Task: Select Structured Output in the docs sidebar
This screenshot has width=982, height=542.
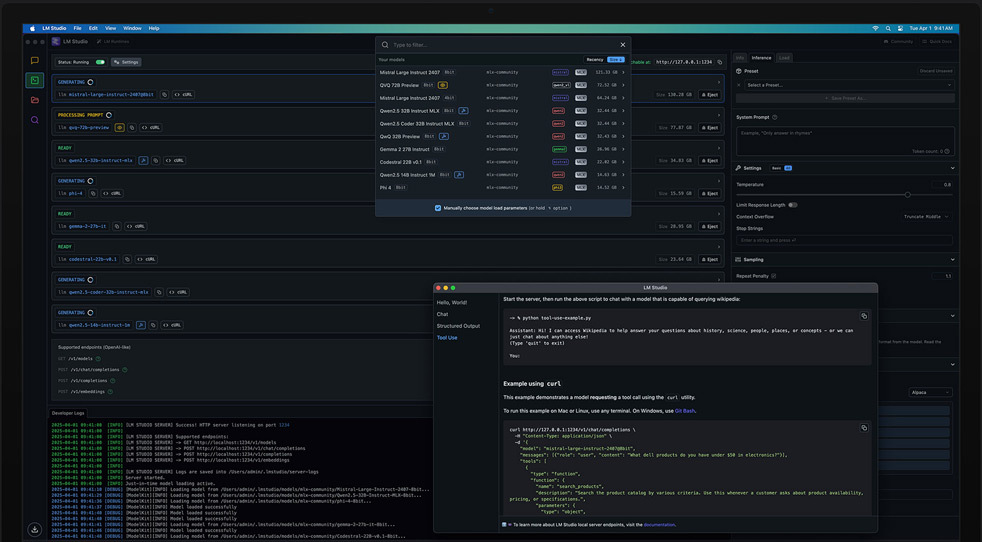Action: point(458,326)
